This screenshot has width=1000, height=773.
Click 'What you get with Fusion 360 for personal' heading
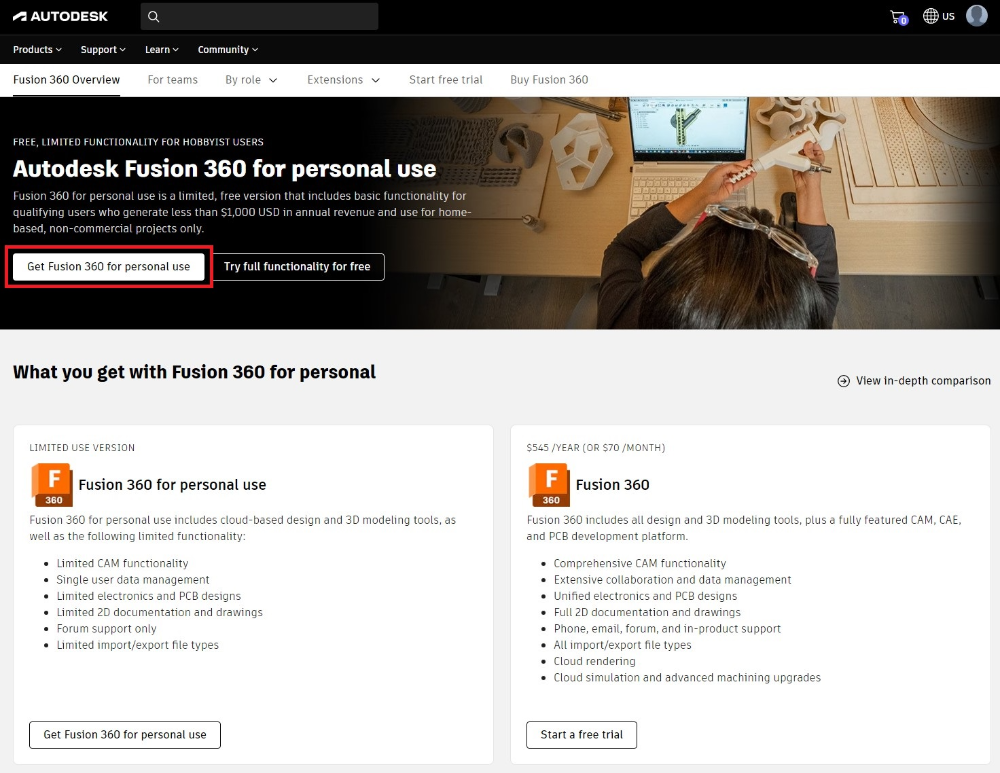click(195, 372)
